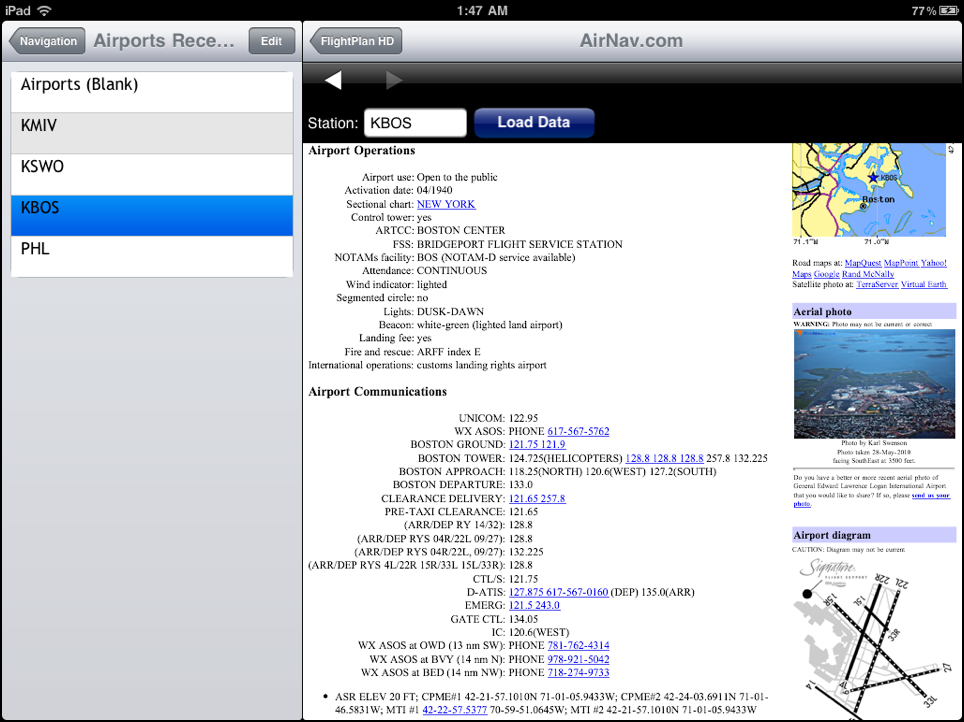The height and width of the screenshot is (722, 964).
Task: Open PHL airport entry
Action: [x=152, y=249]
